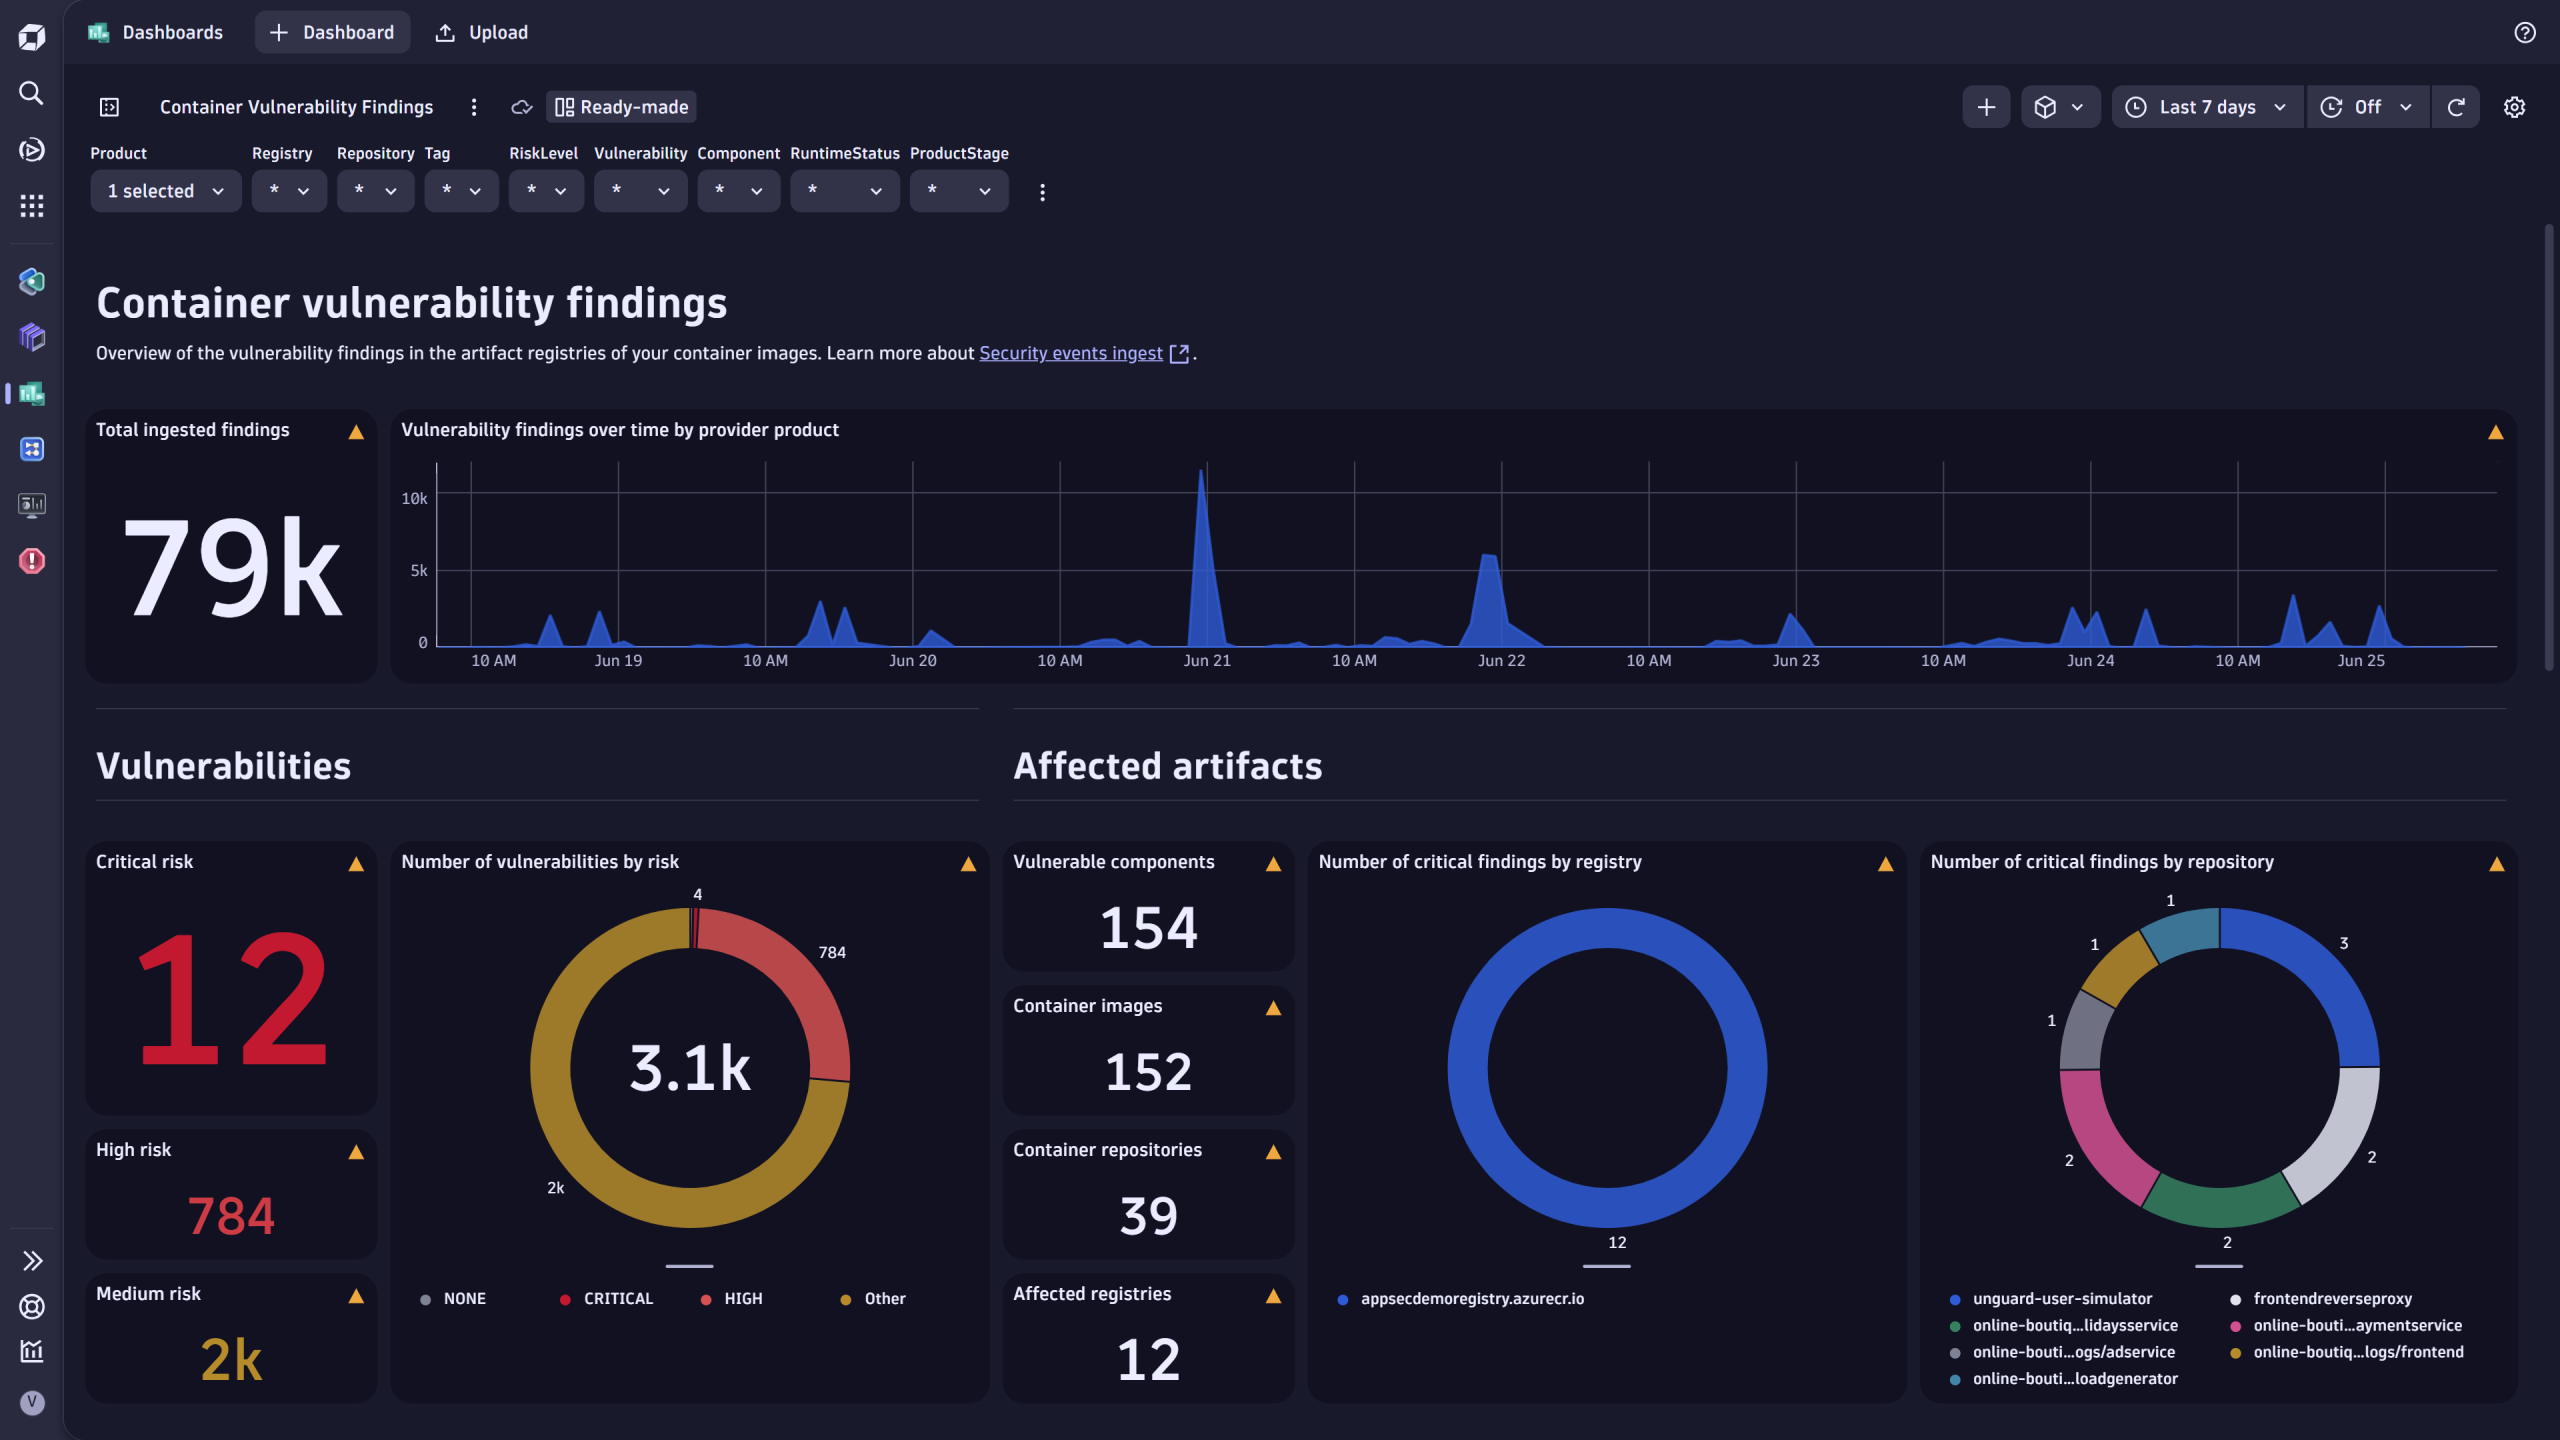Click the warning triangle on Total ingested findings
2560x1440 pixels.
pos(357,430)
